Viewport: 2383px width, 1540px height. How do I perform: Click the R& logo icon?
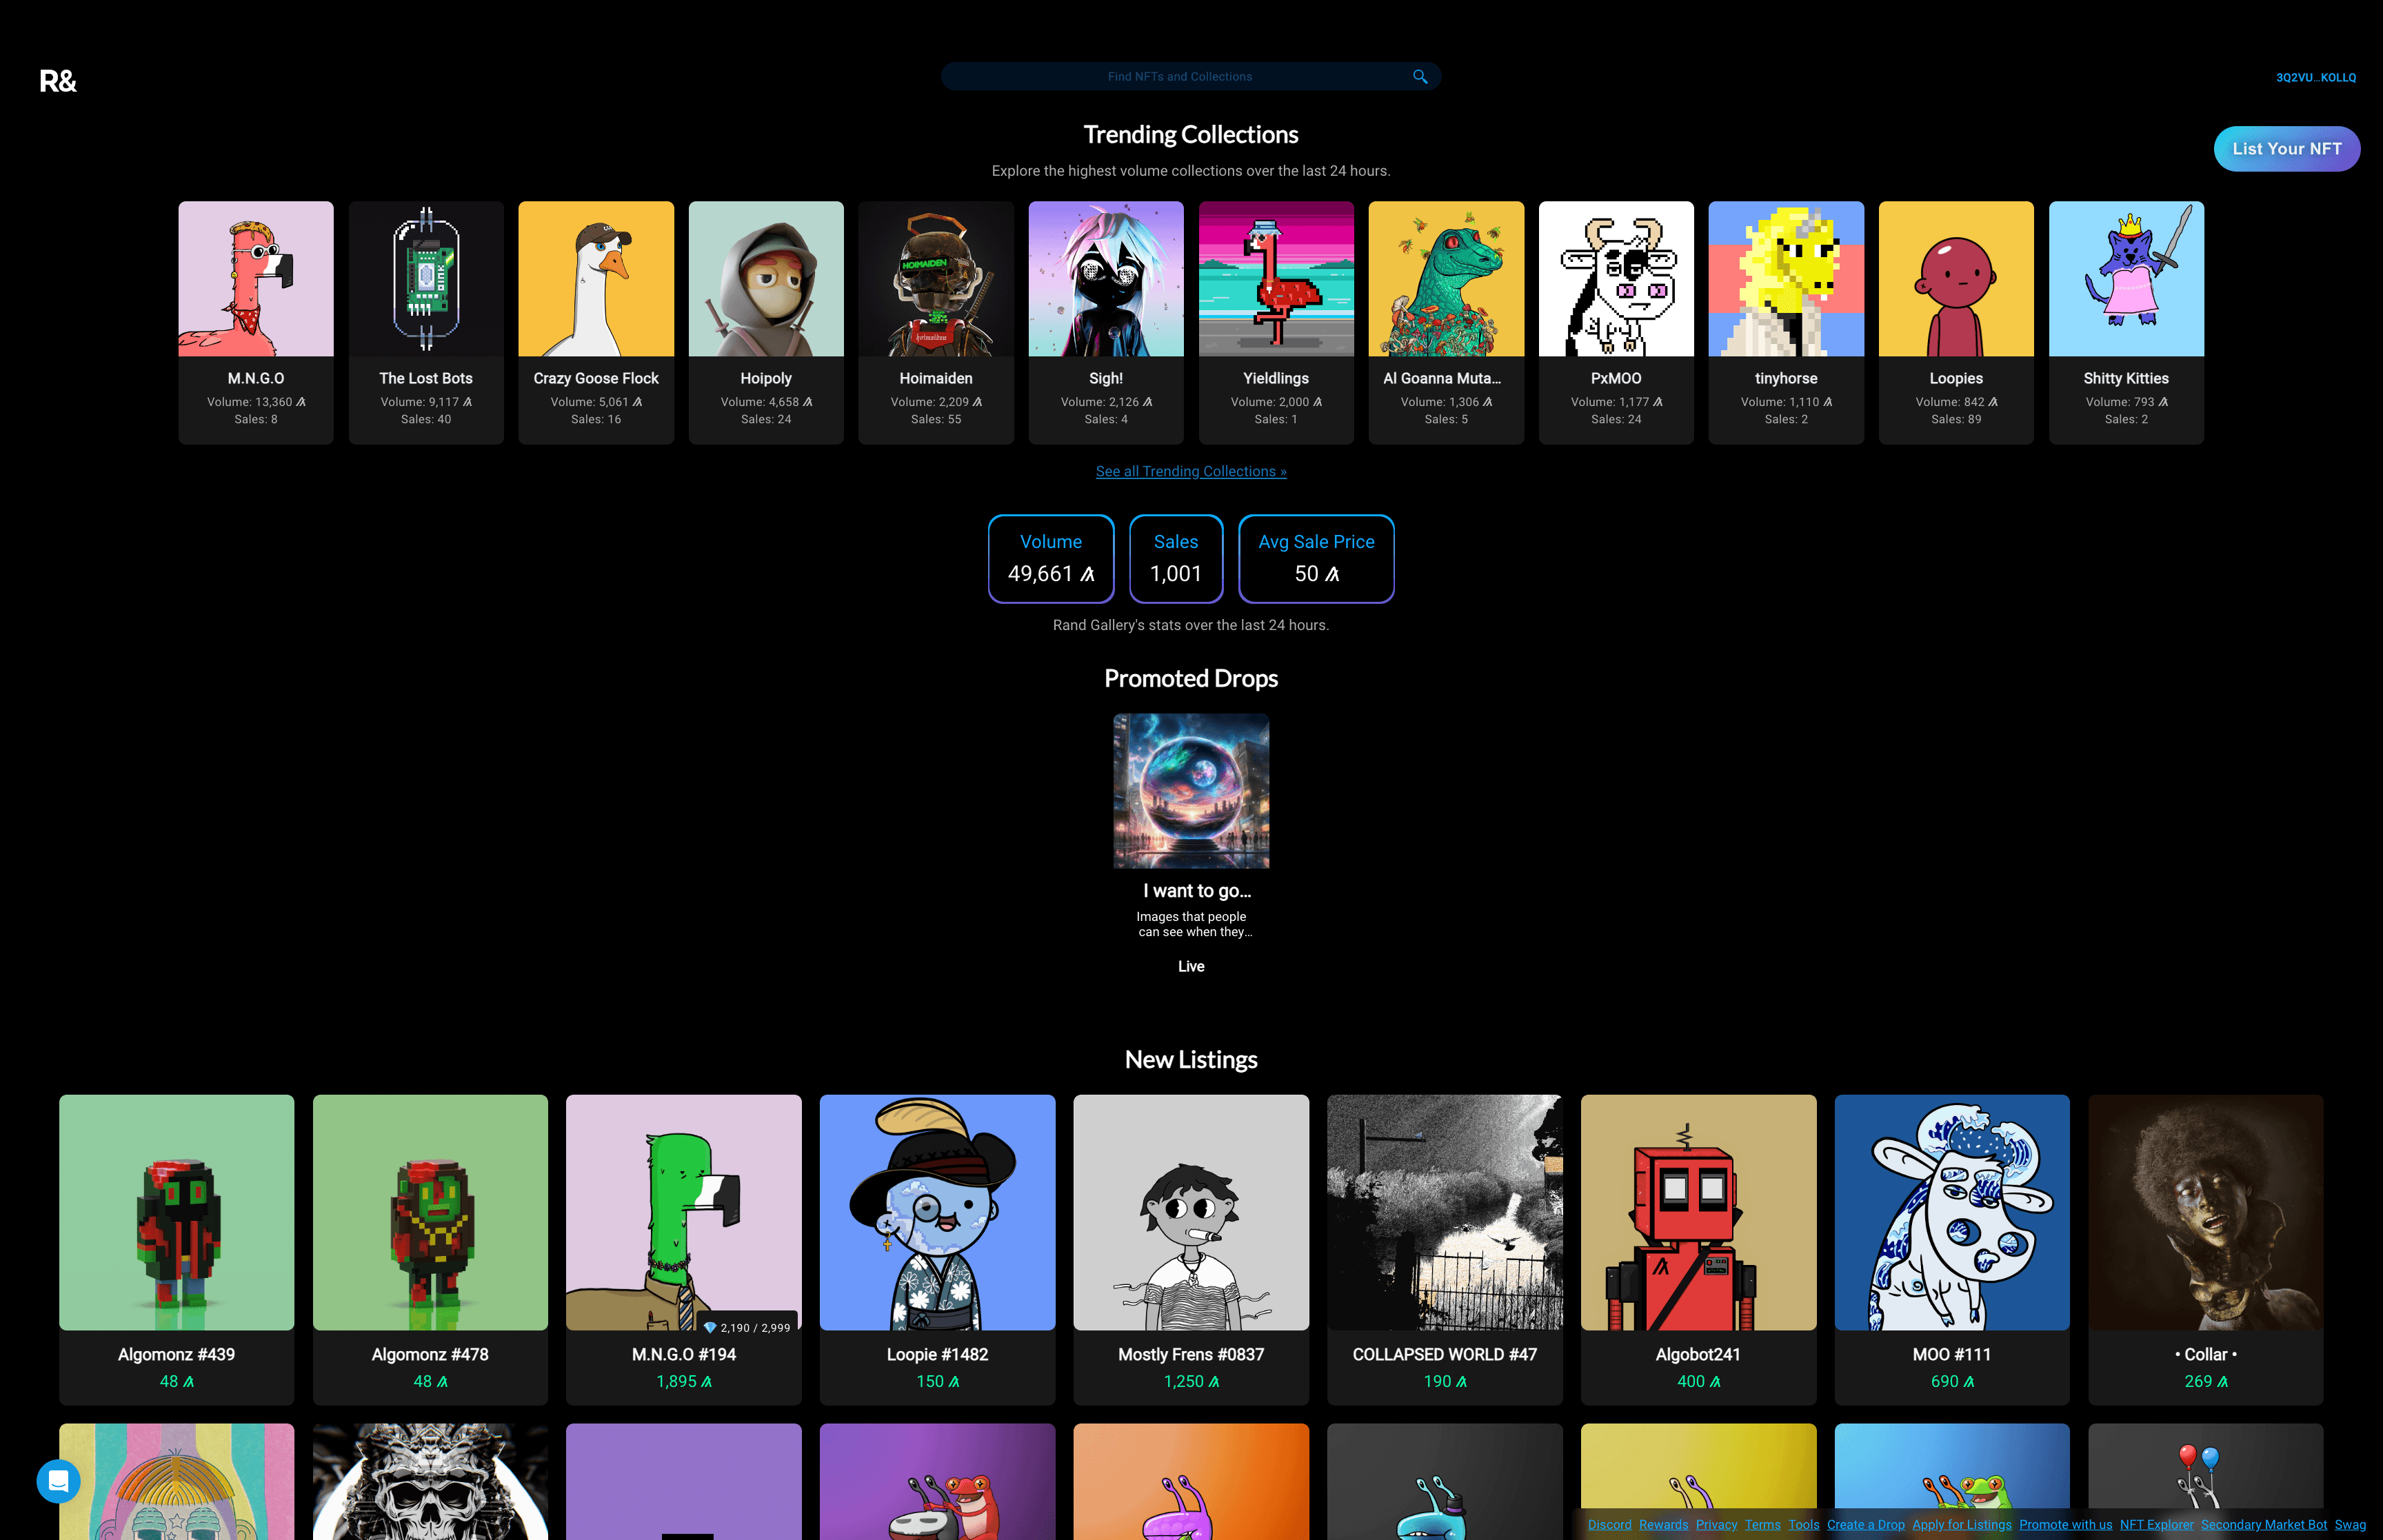(58, 82)
